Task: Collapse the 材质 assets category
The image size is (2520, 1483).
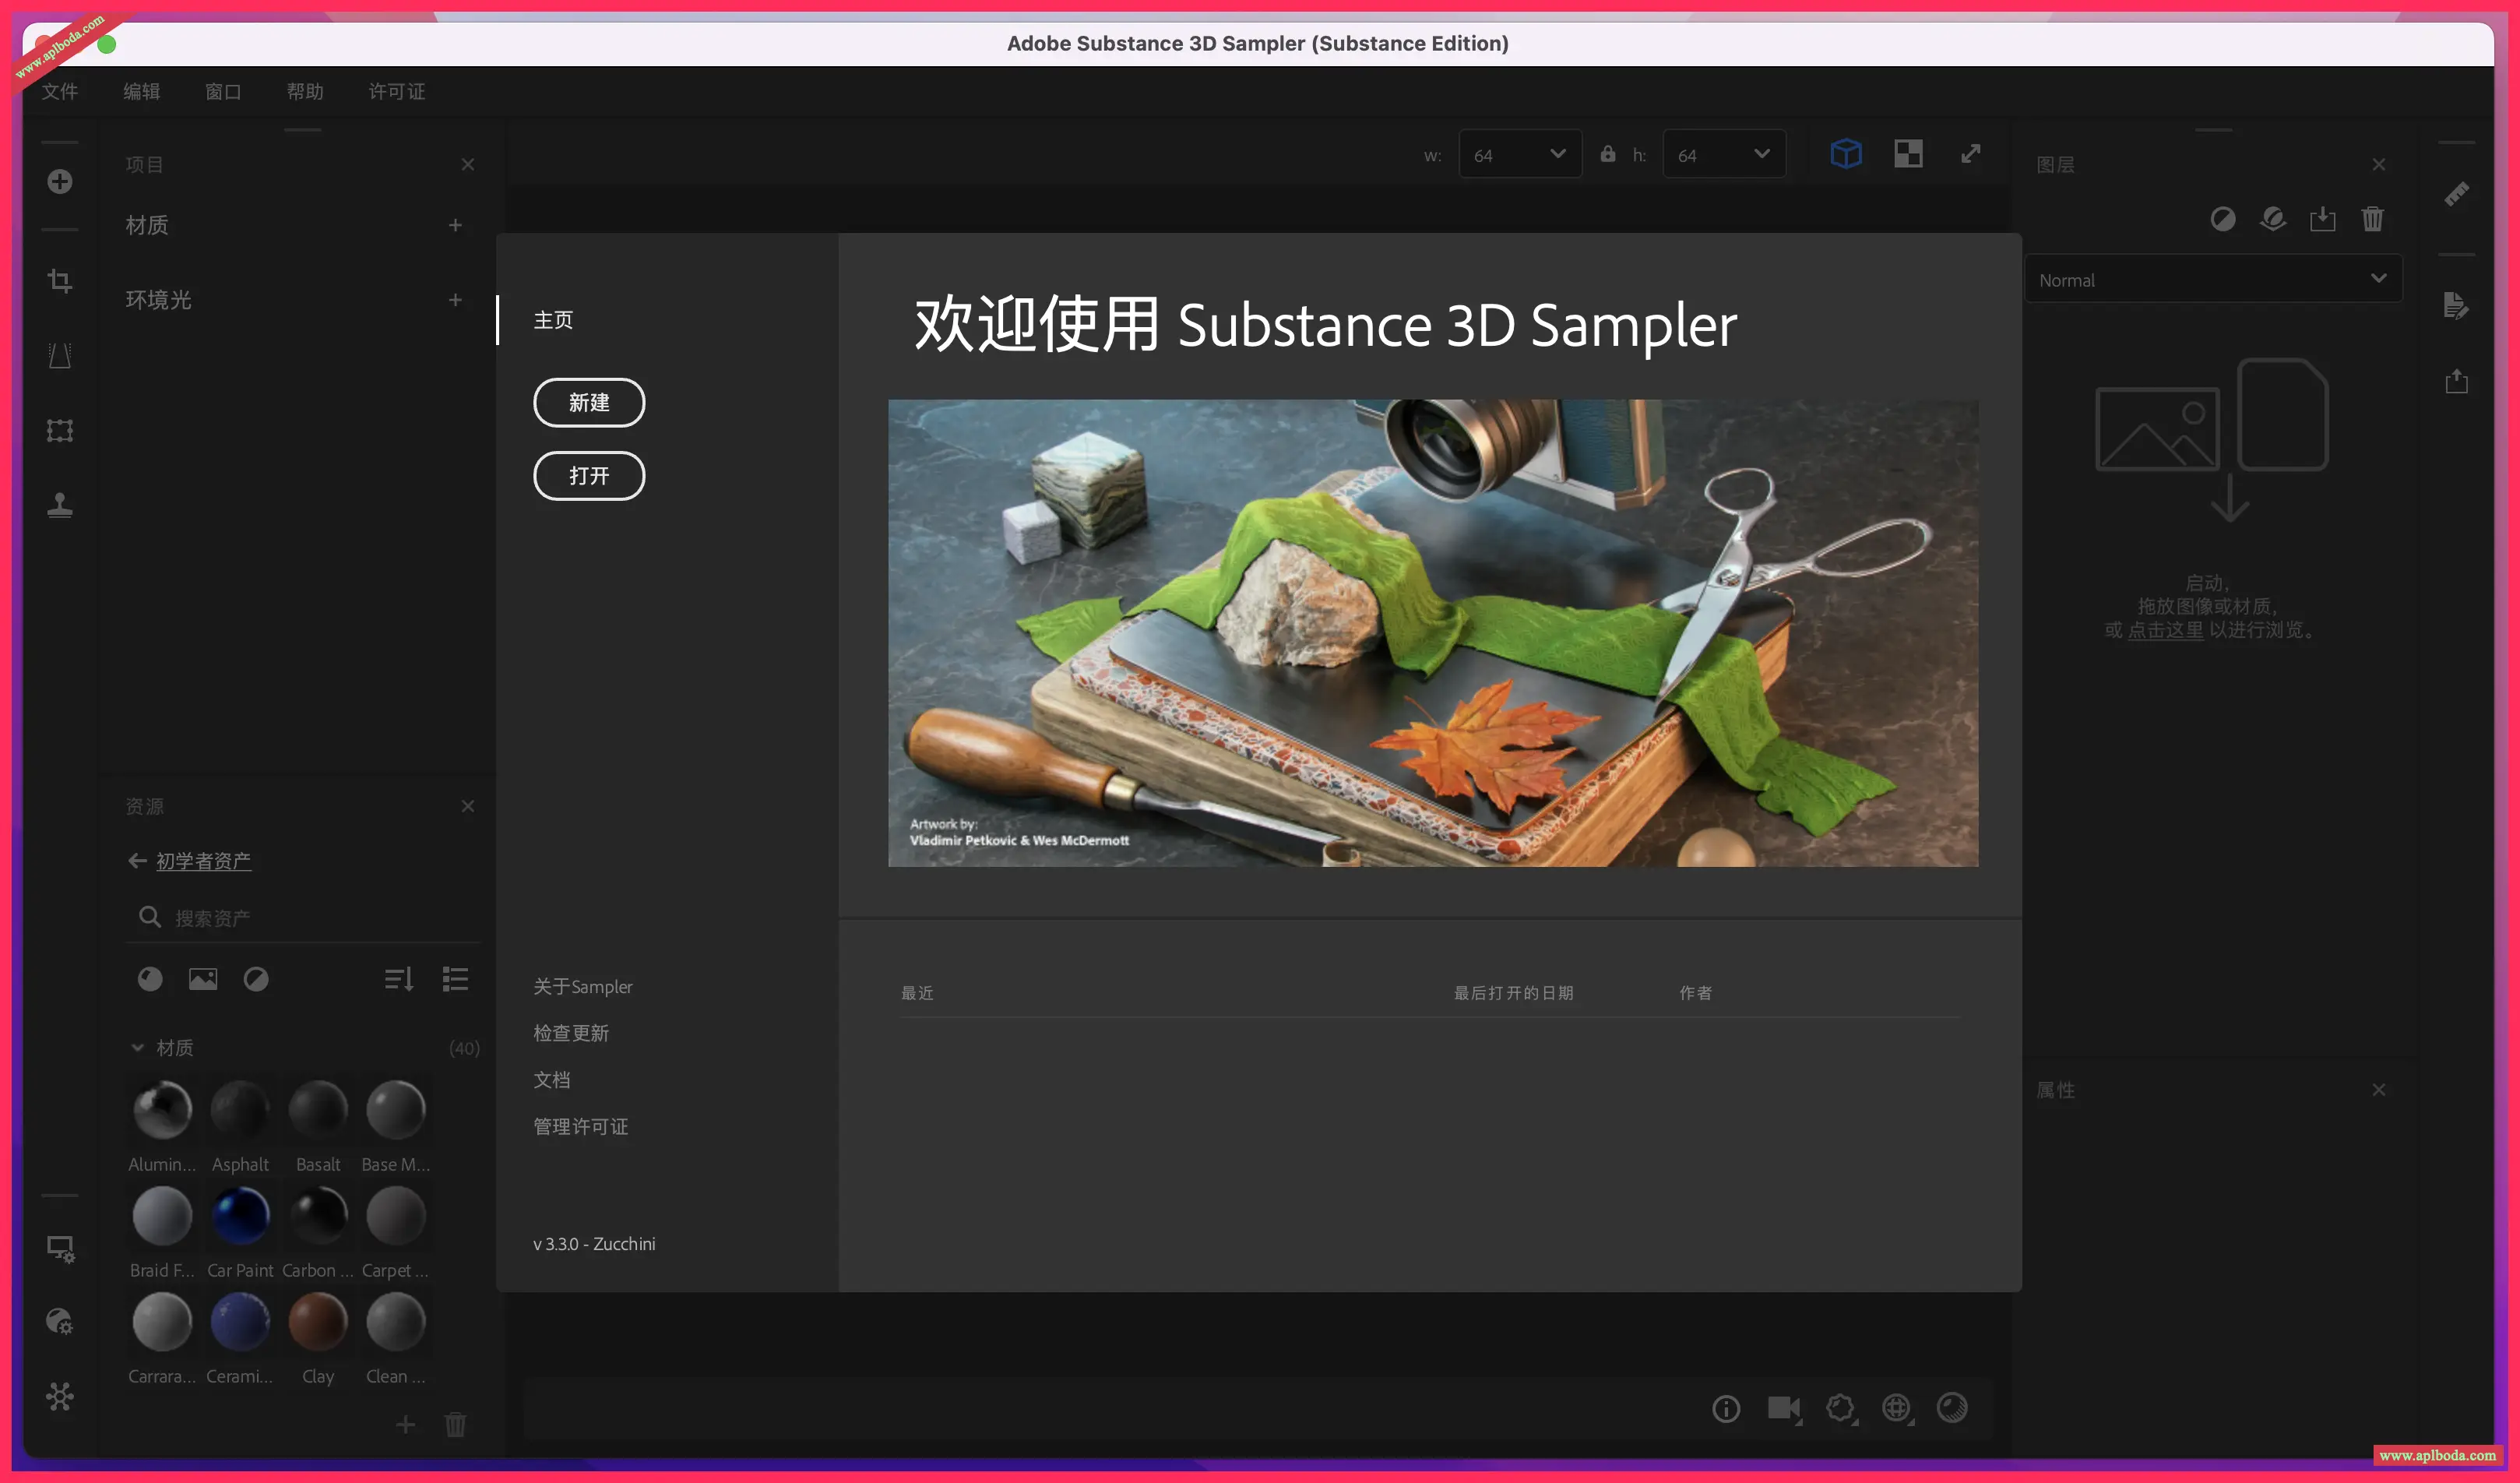Action: [x=138, y=1047]
